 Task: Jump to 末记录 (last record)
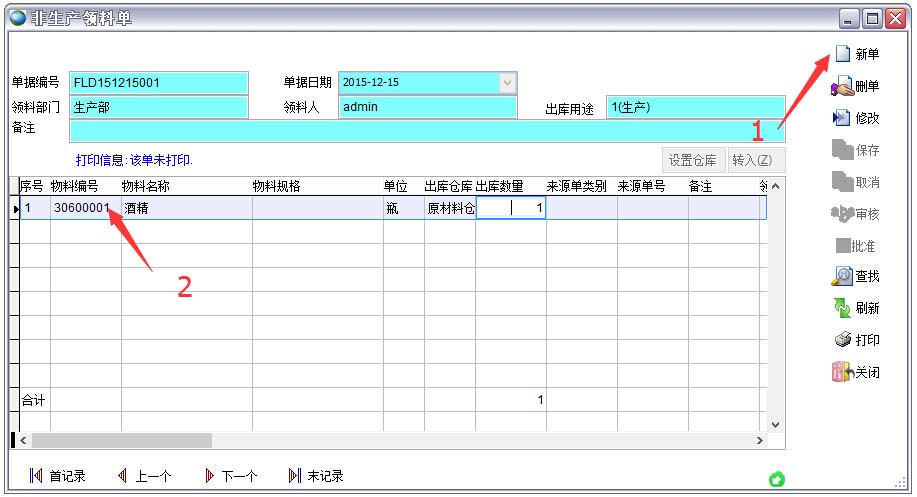point(295,476)
